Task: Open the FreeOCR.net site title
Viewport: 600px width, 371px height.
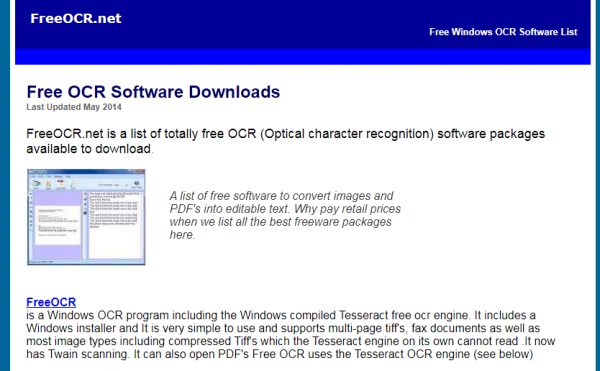Action: (x=76, y=18)
